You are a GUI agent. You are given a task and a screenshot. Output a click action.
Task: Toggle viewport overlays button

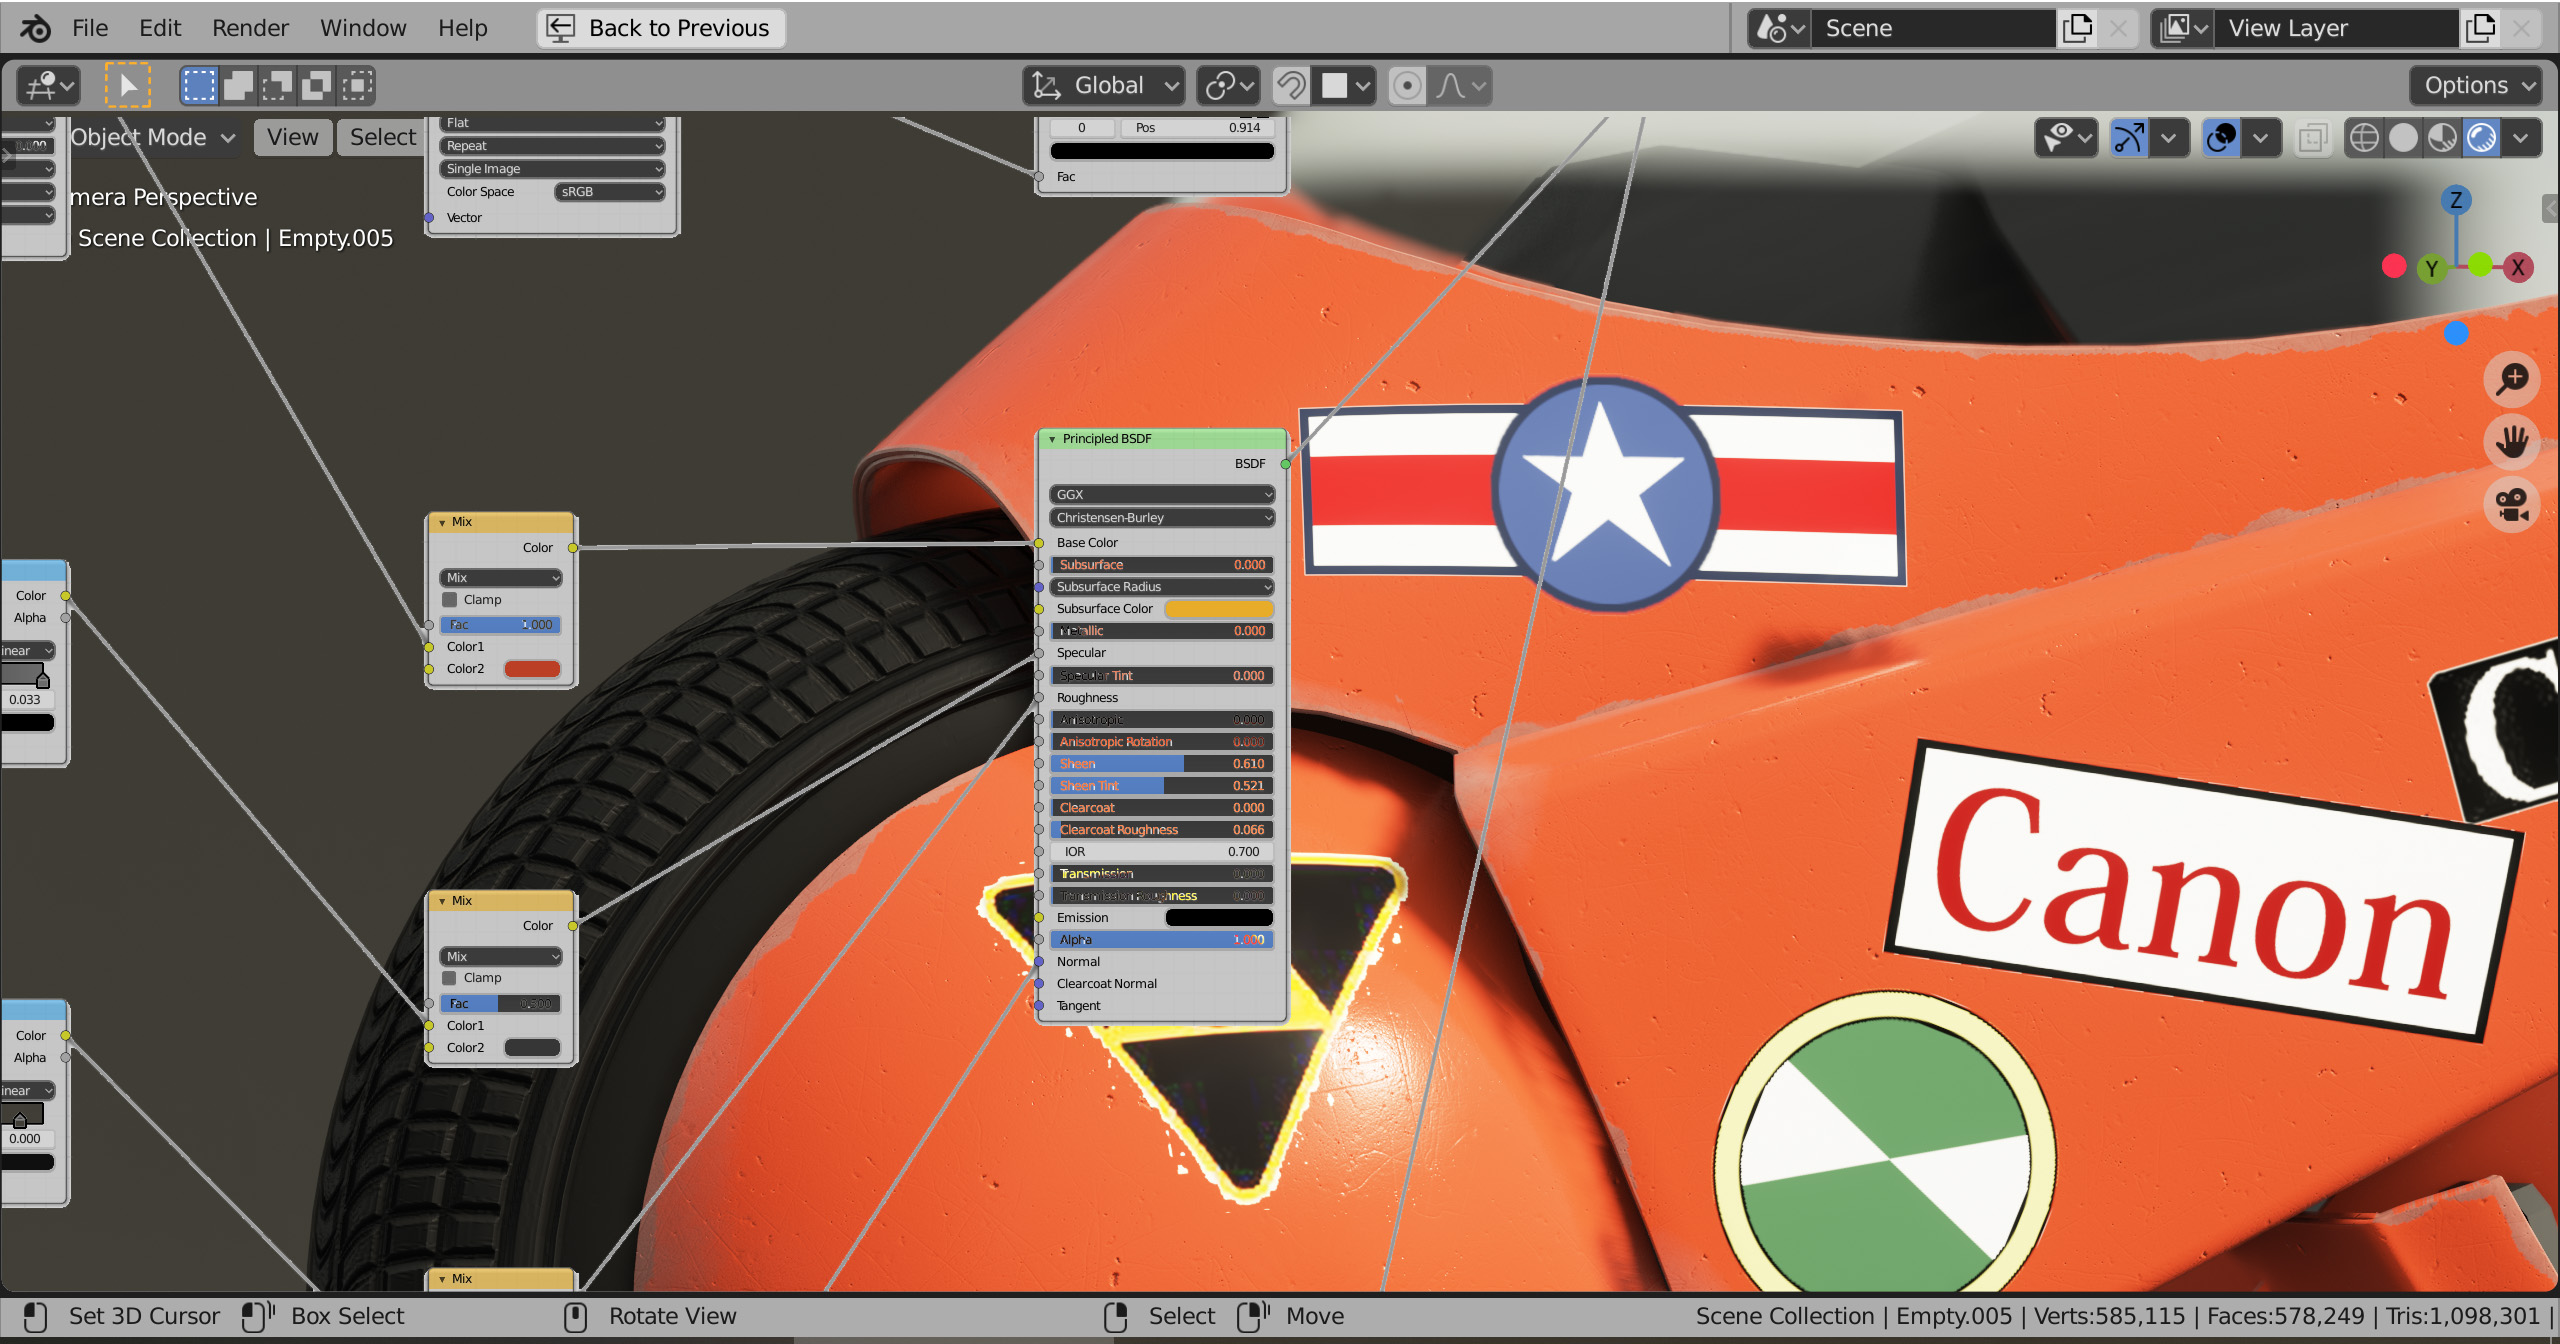pos(2221,138)
